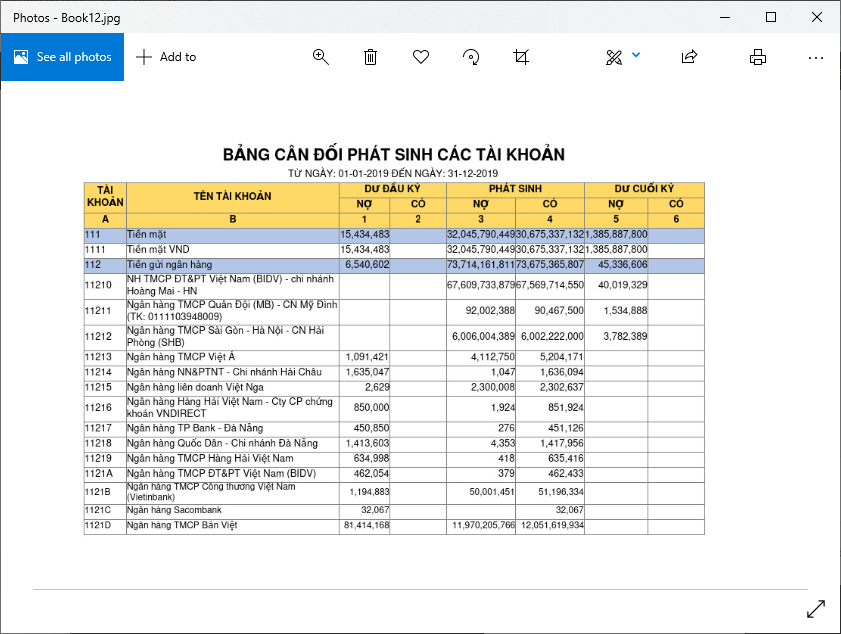
Task: Close the Photos window
Action: point(817,17)
